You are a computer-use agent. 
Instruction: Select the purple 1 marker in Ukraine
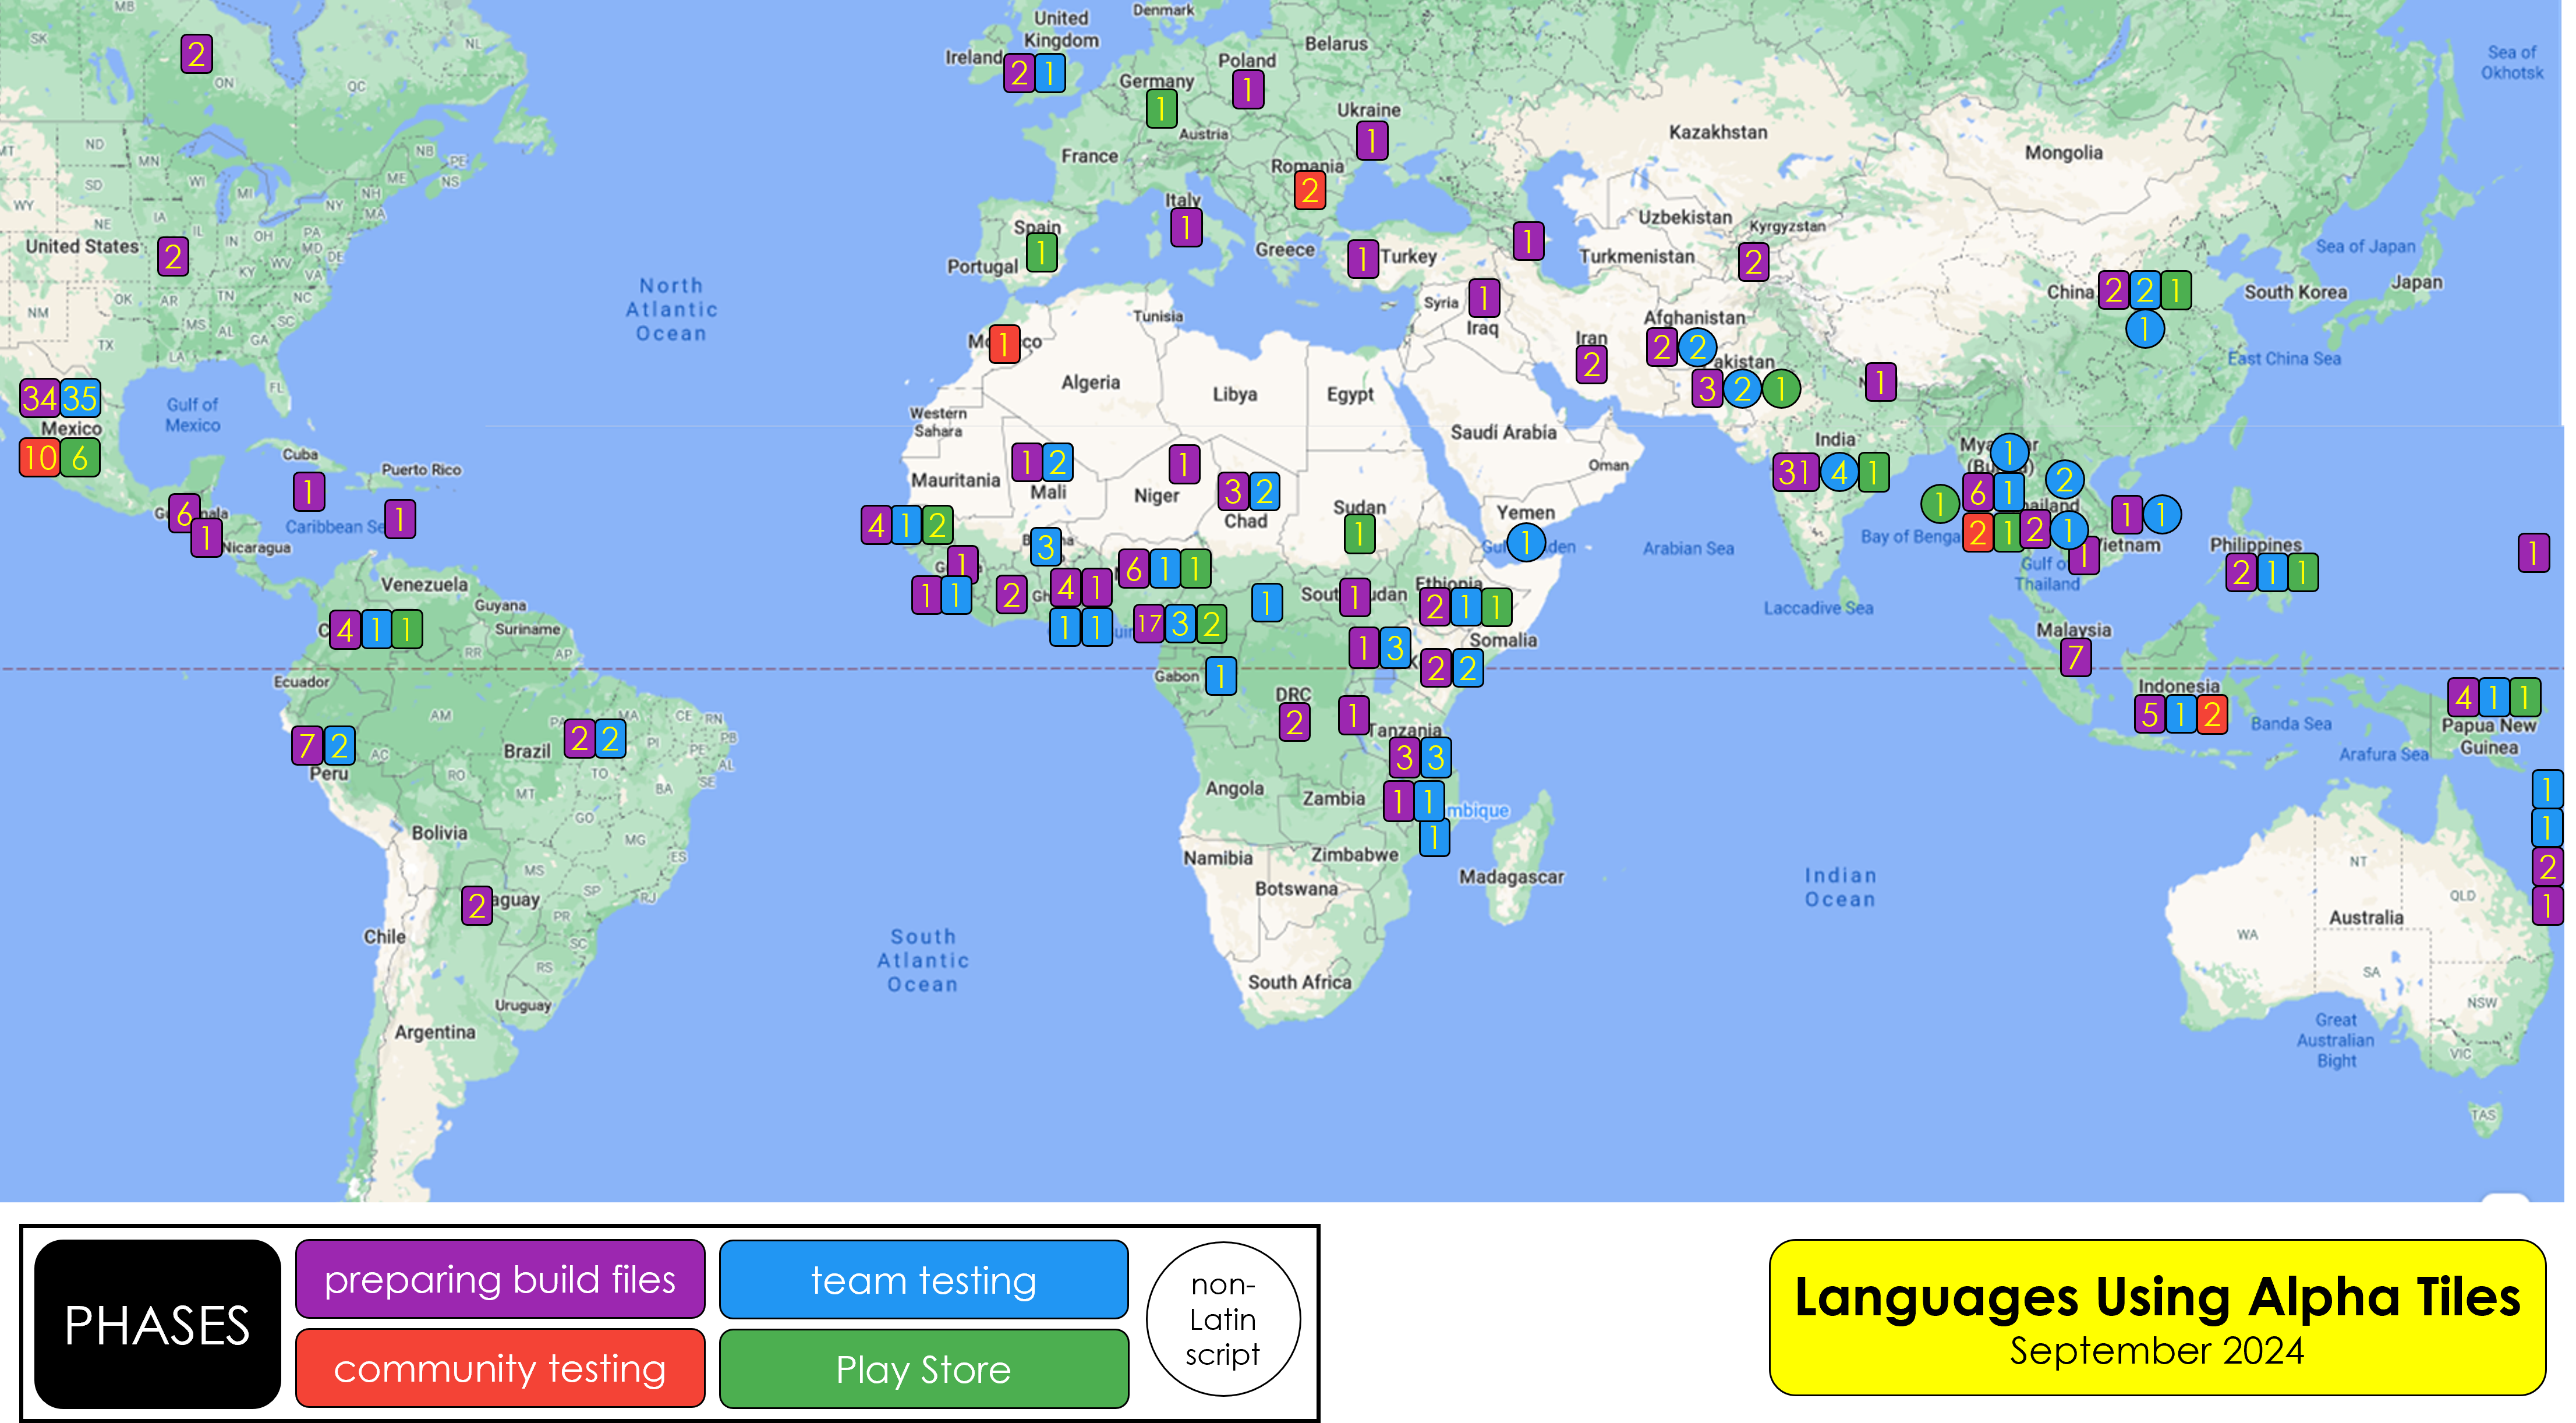tap(1372, 140)
